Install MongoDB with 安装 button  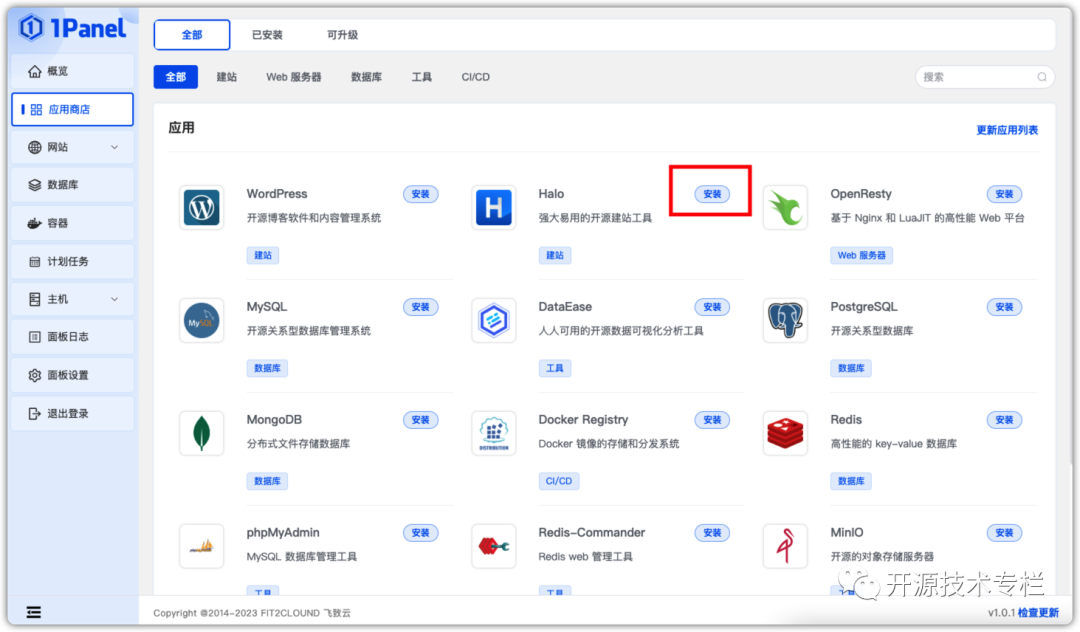point(421,420)
